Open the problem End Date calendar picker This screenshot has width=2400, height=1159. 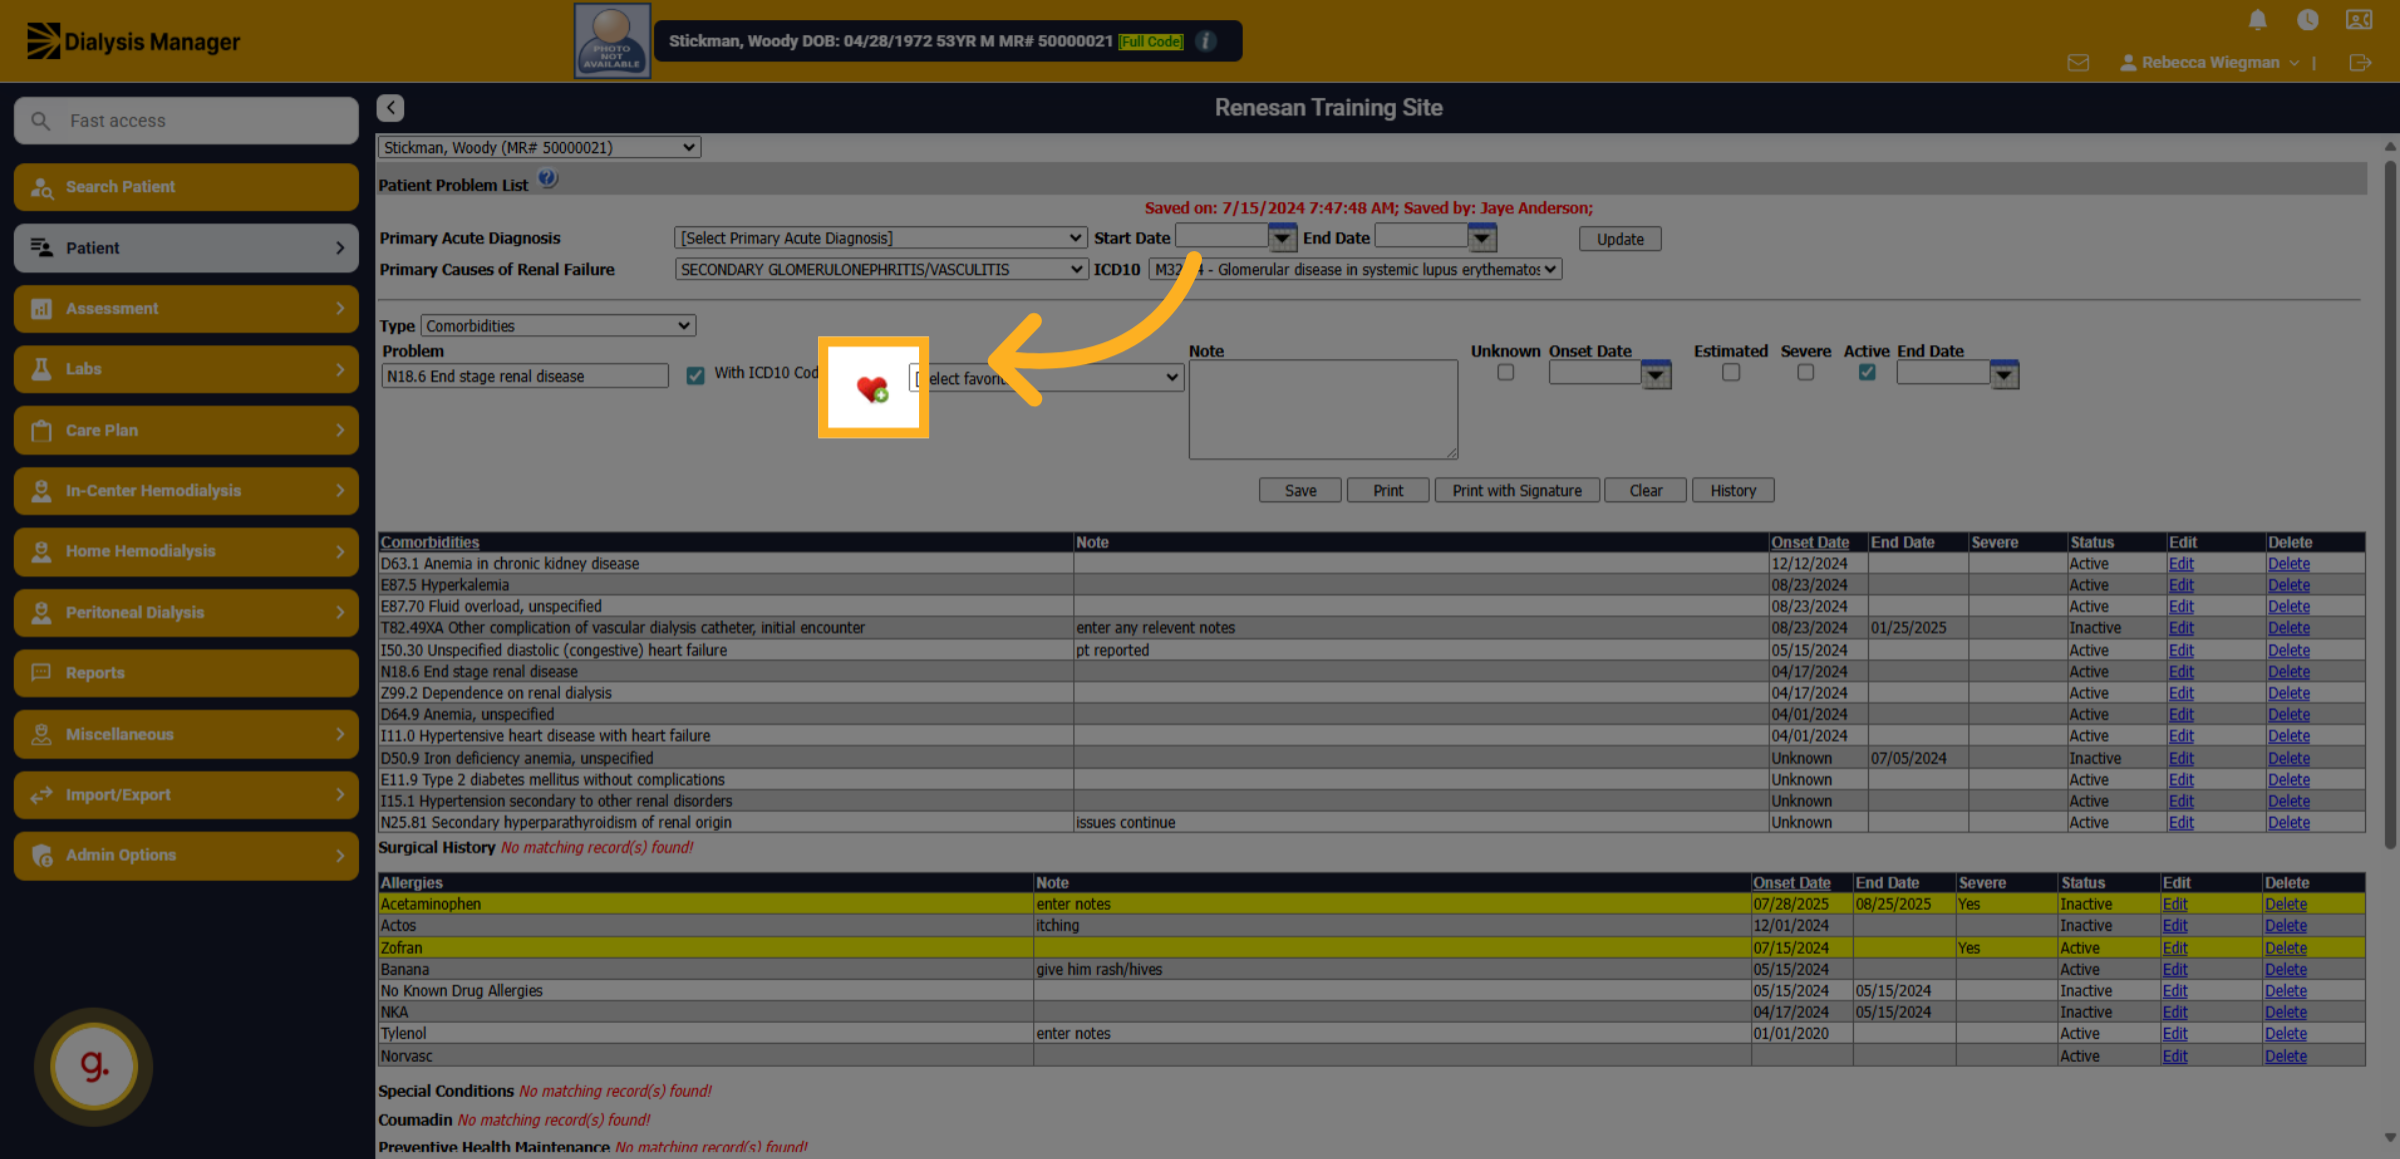[x=2004, y=375]
